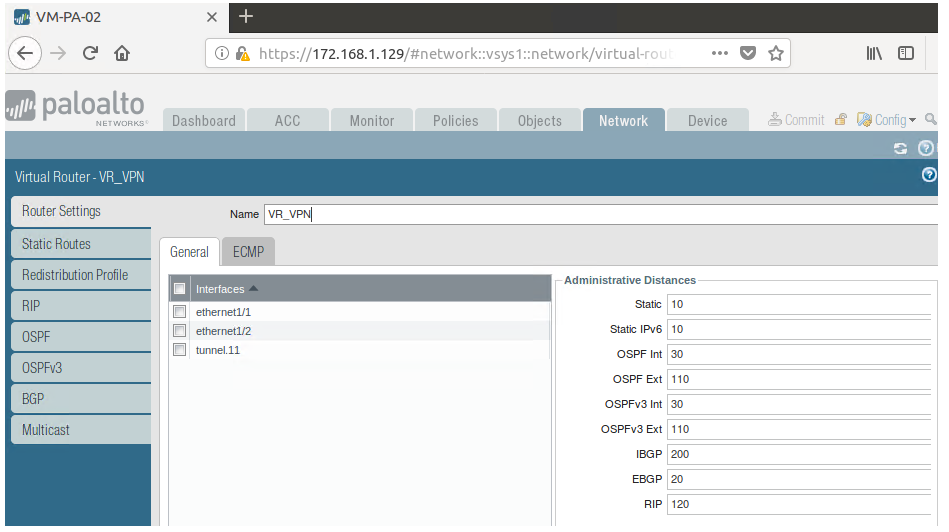Sort by the Interfaces column header
The width and height of the screenshot is (949, 532).
point(220,289)
